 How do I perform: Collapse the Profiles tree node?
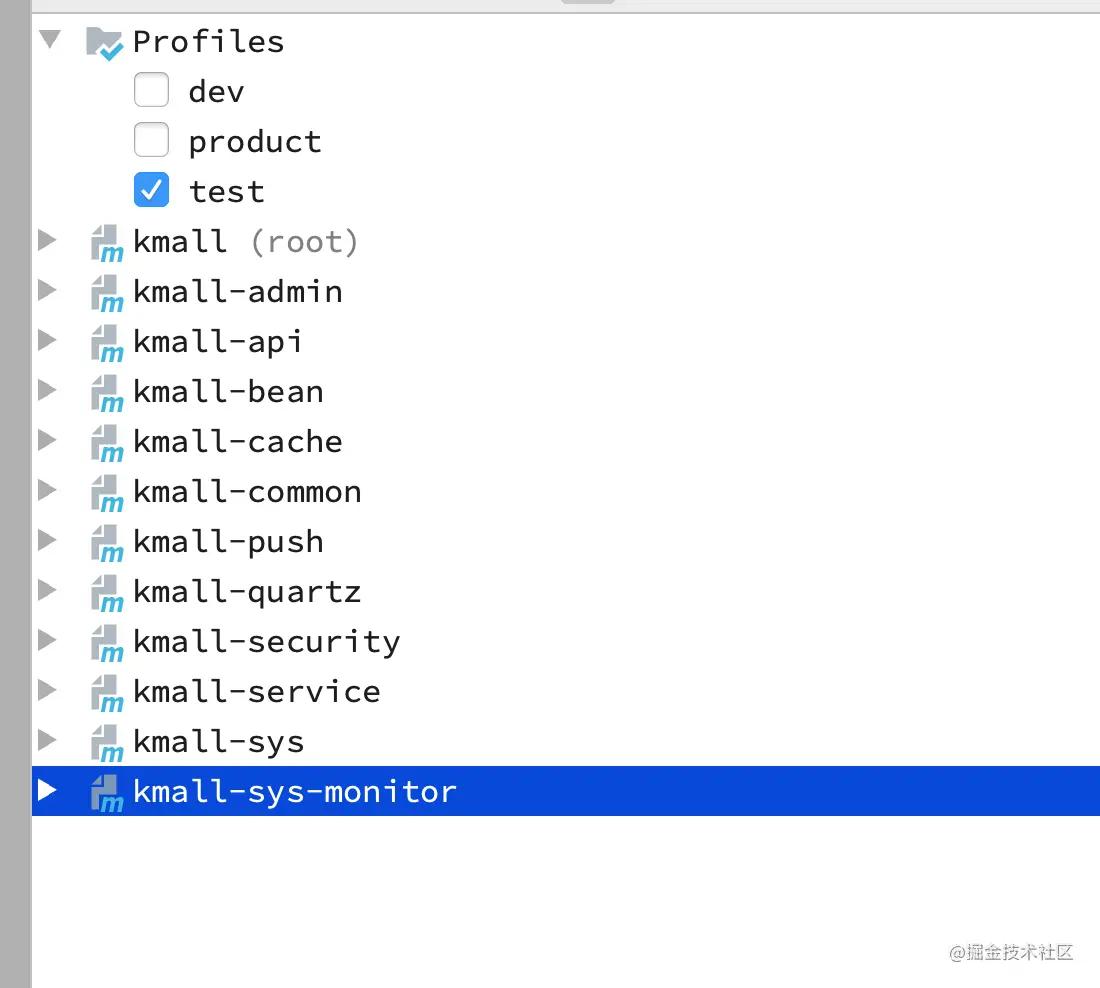[50, 39]
